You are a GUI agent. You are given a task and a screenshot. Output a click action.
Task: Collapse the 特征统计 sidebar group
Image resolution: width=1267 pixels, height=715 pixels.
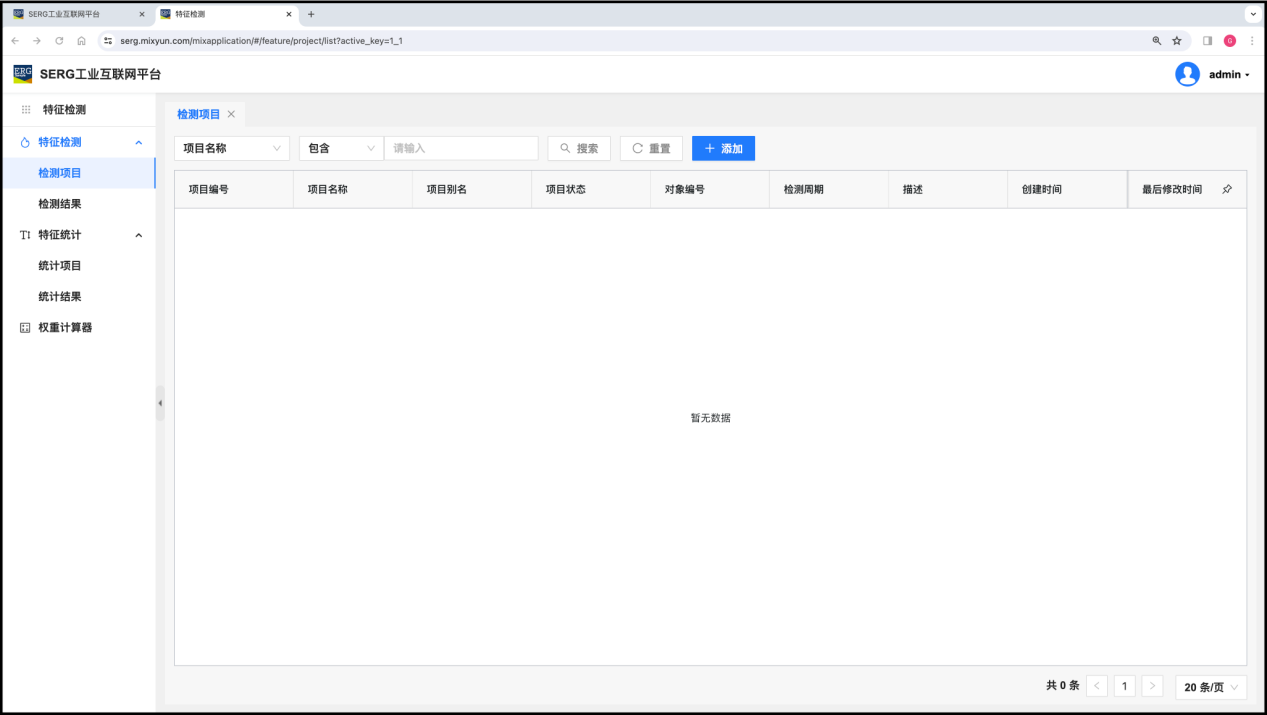click(138, 235)
